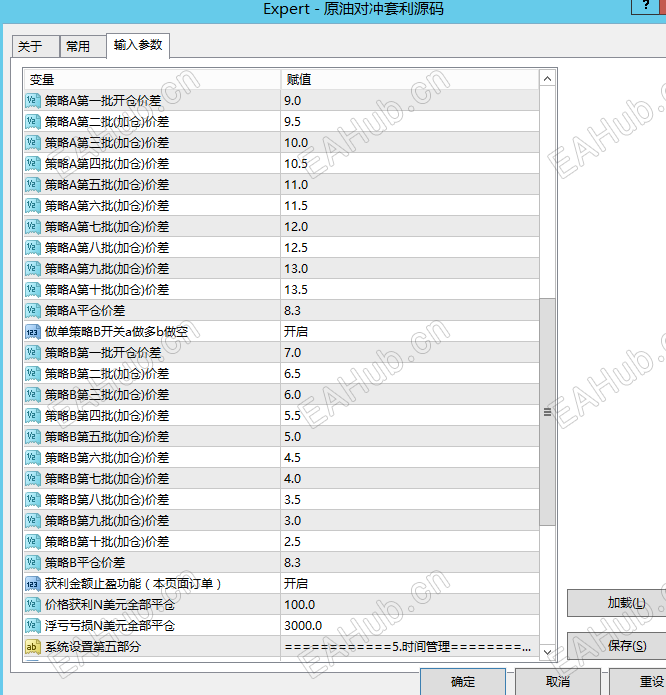Viewport: 666px width, 695px height.
Task: Select the 123 icon for 做单策略B开关a做多b做空
Action: tap(33, 332)
